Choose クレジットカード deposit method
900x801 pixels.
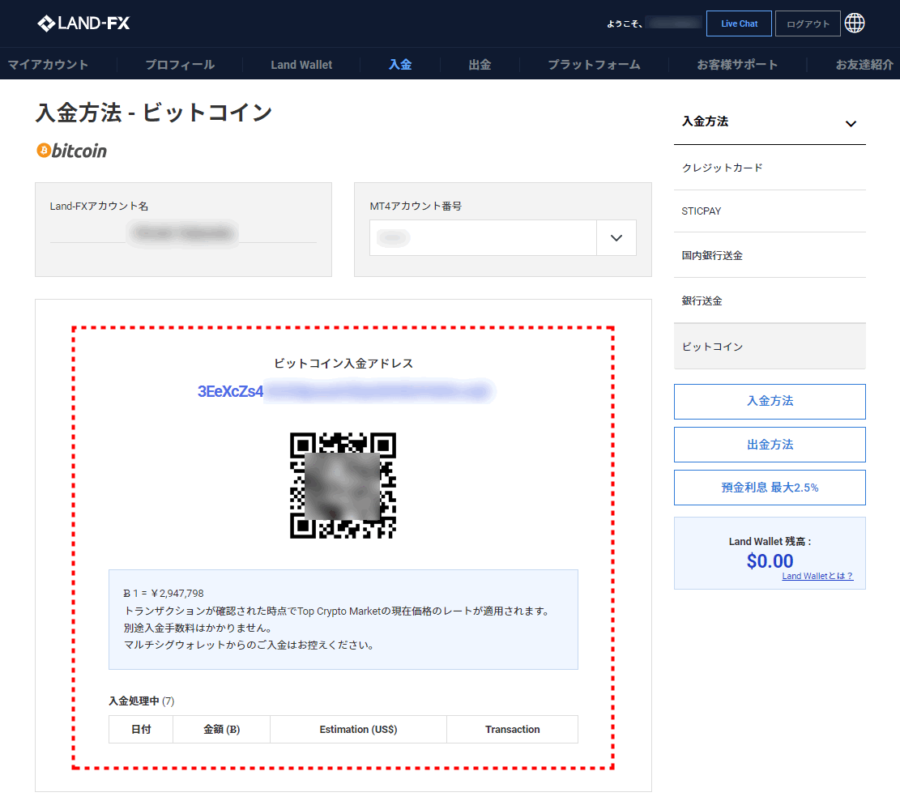coord(770,168)
